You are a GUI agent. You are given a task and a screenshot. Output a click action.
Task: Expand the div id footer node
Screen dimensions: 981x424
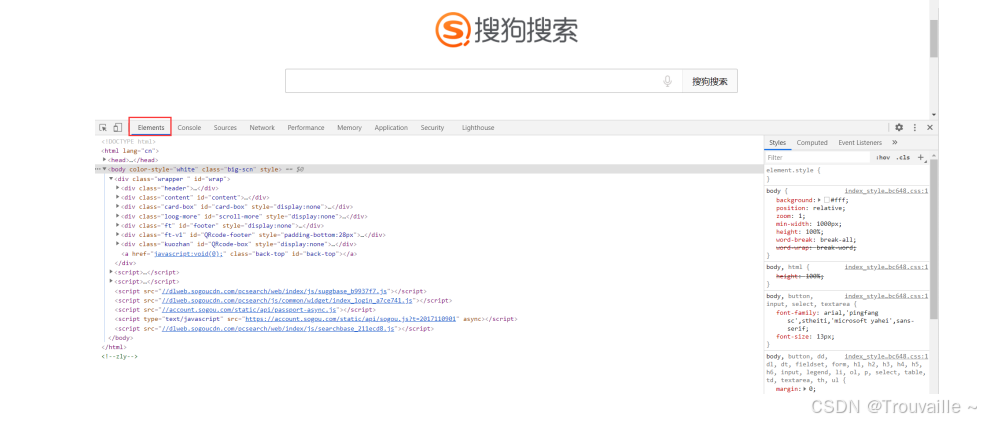tap(118, 226)
